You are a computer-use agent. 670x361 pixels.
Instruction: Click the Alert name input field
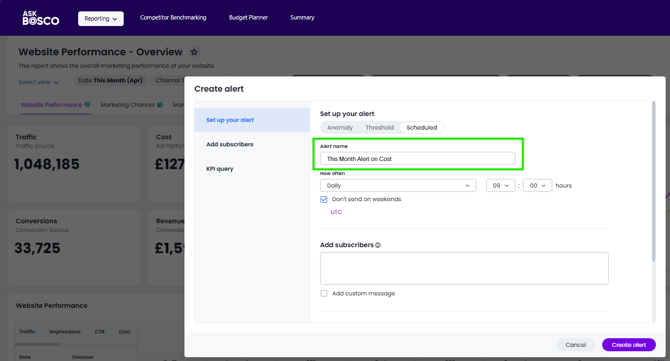(417, 158)
